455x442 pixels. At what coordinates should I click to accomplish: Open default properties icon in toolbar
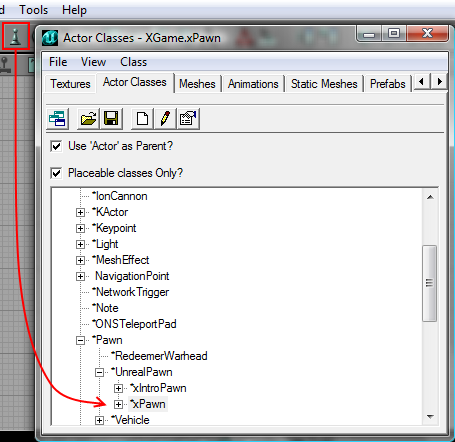[188, 119]
